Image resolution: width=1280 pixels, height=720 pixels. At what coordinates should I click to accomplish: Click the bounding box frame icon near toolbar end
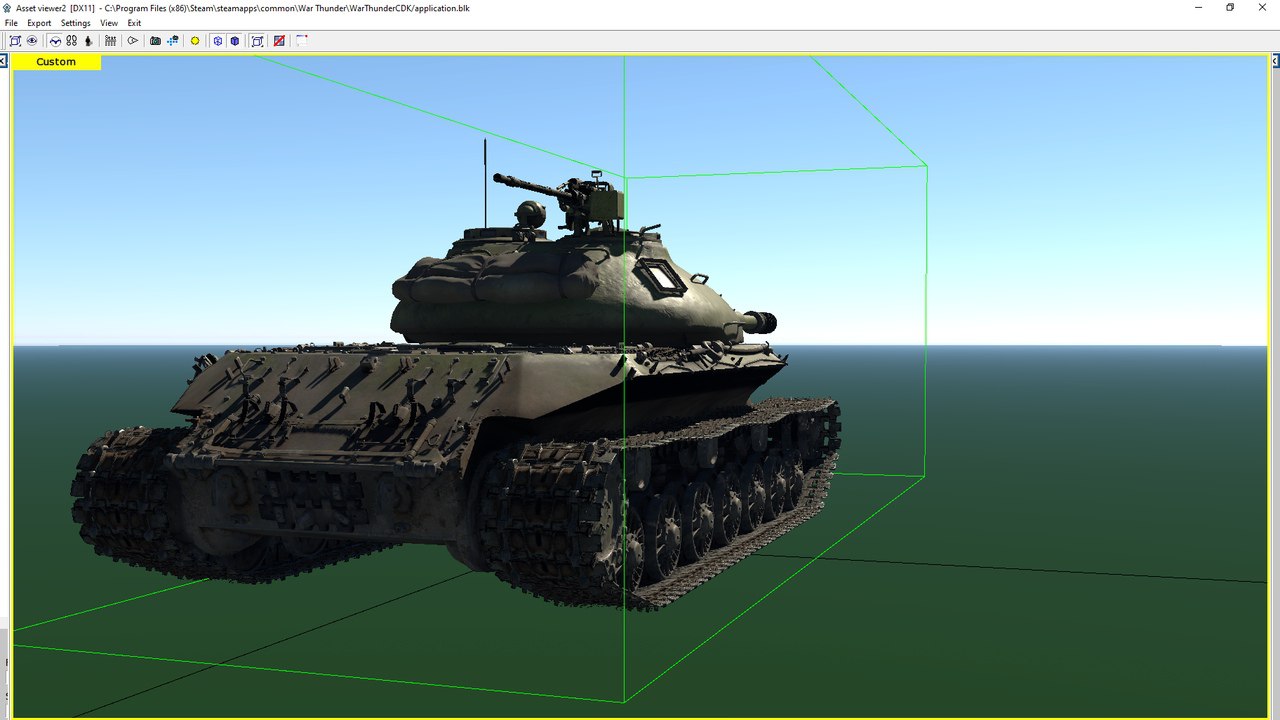pyautogui.click(x=257, y=41)
